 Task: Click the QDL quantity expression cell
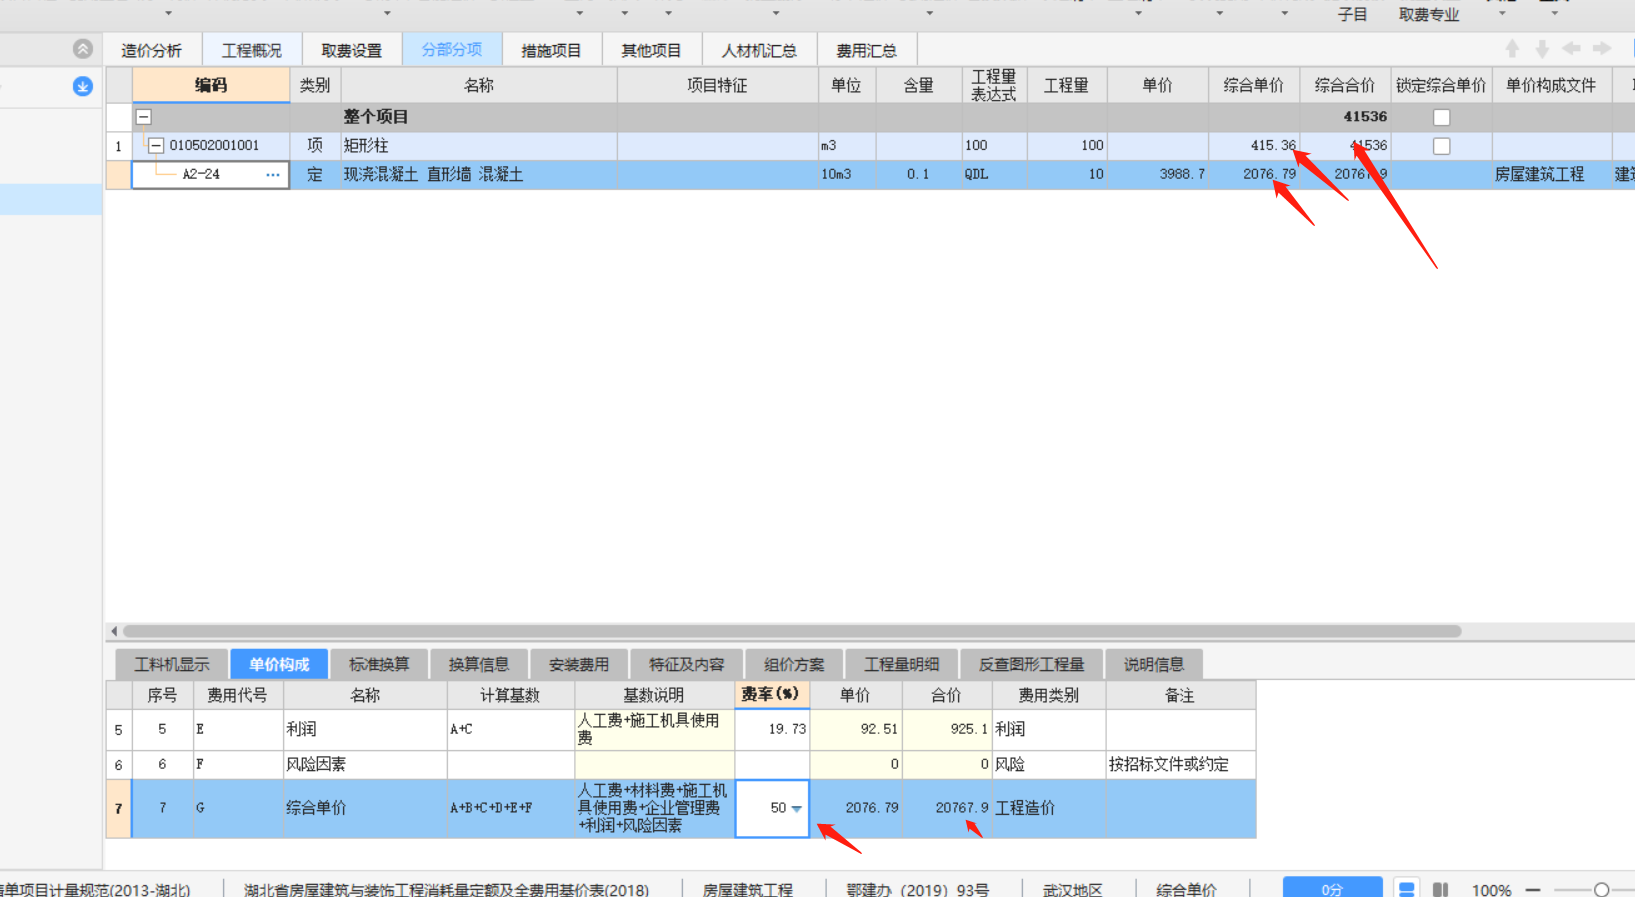coord(993,174)
